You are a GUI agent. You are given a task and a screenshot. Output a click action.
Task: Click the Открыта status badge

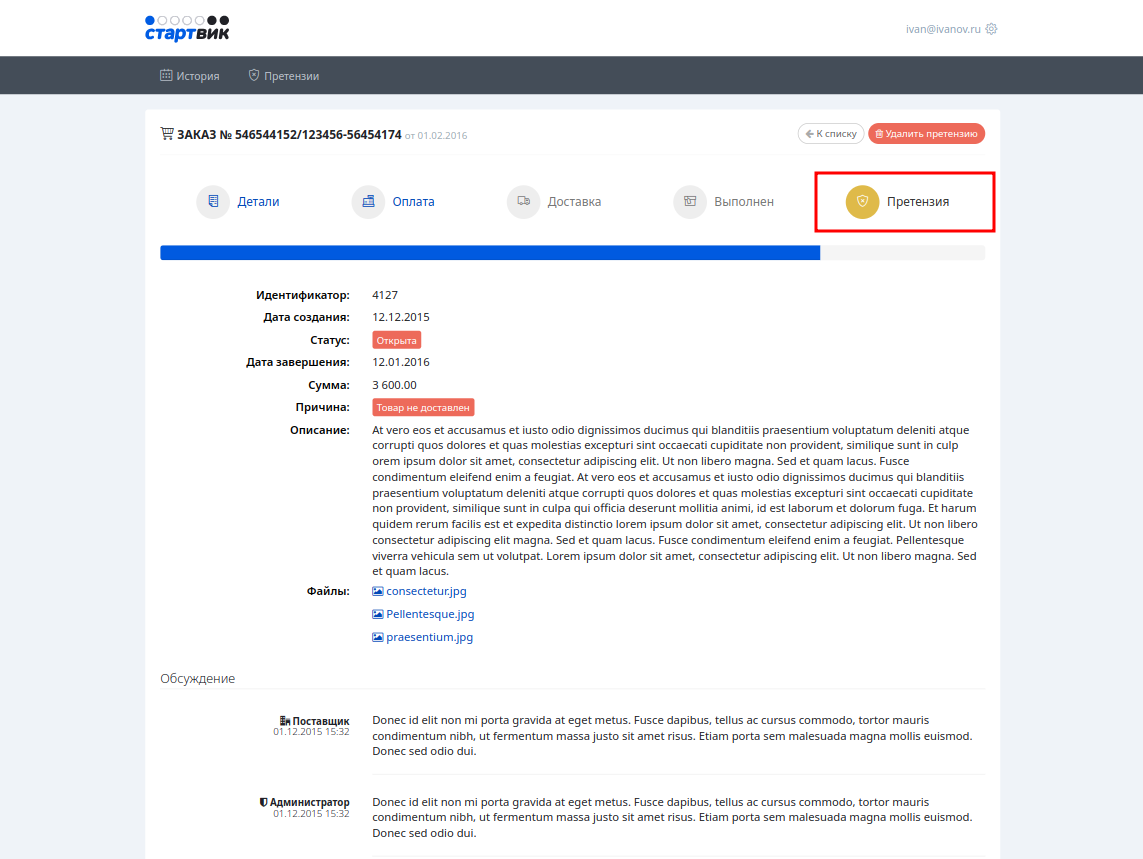(x=396, y=340)
